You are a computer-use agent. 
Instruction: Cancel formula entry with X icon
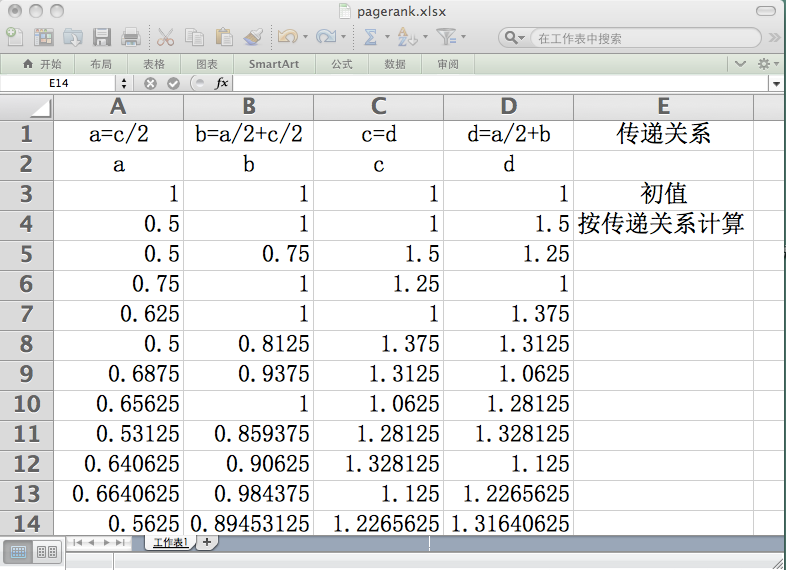coord(150,83)
